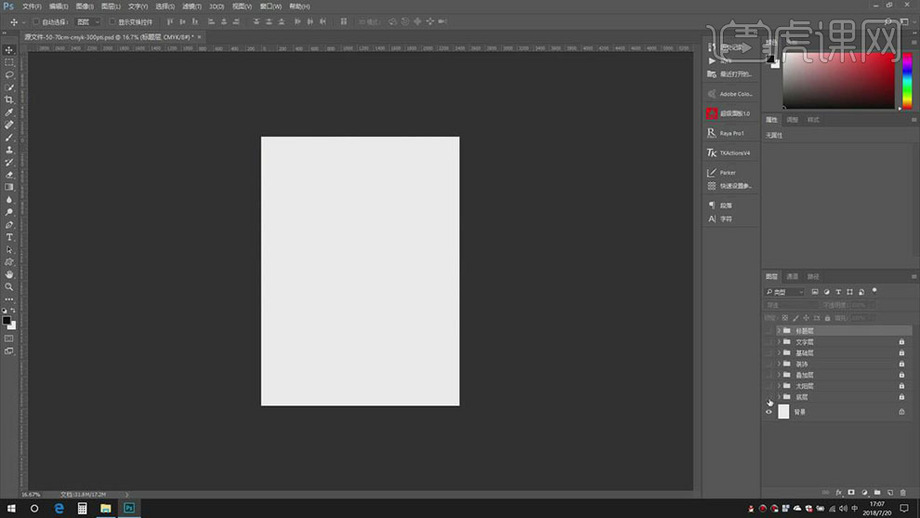Viewport: 920px width, 518px height.
Task: Select the Crop tool
Action: (x=9, y=100)
